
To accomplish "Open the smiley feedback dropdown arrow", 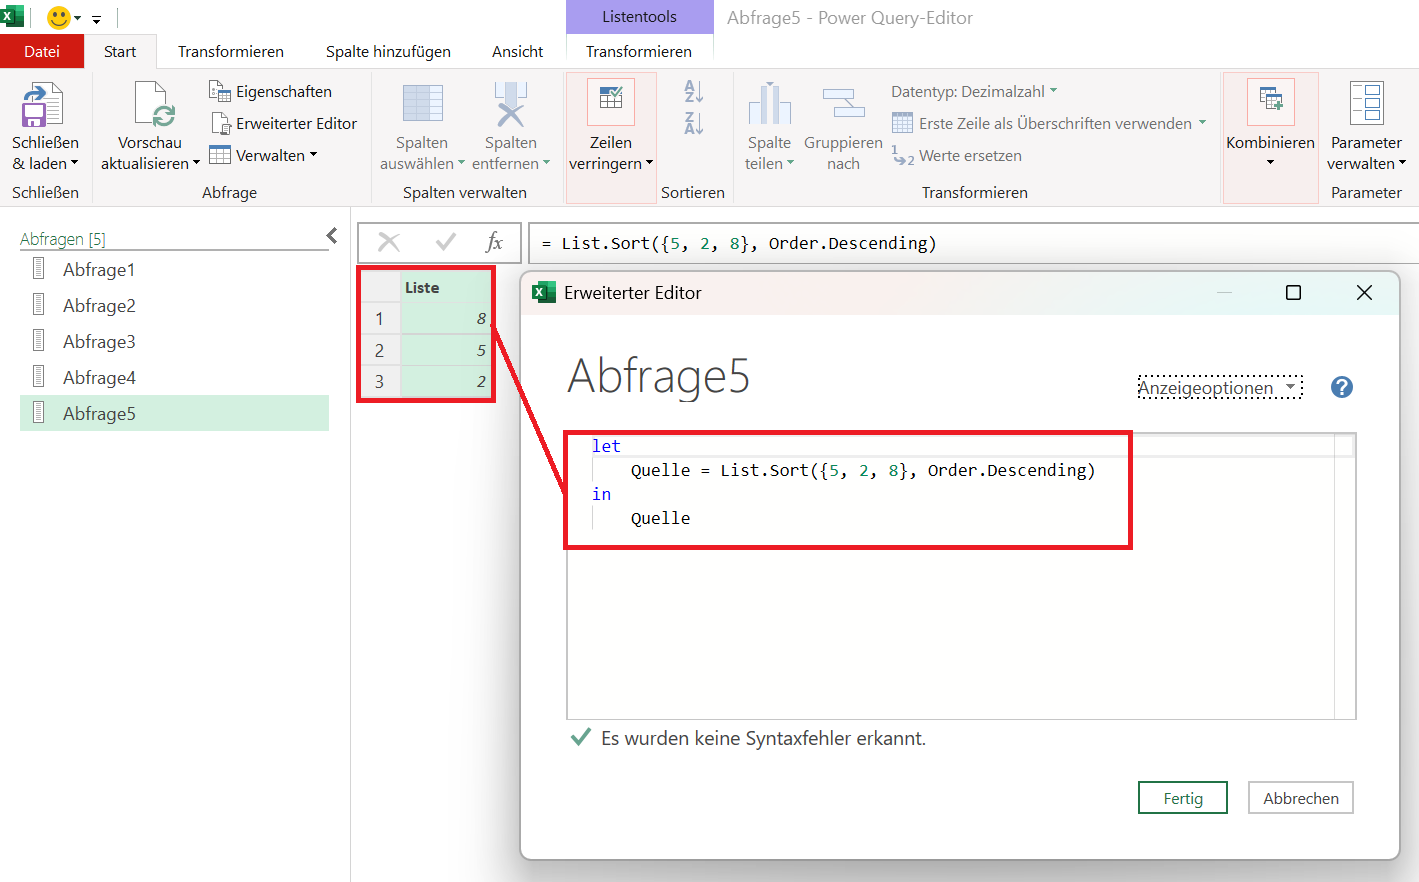I will (x=77, y=18).
